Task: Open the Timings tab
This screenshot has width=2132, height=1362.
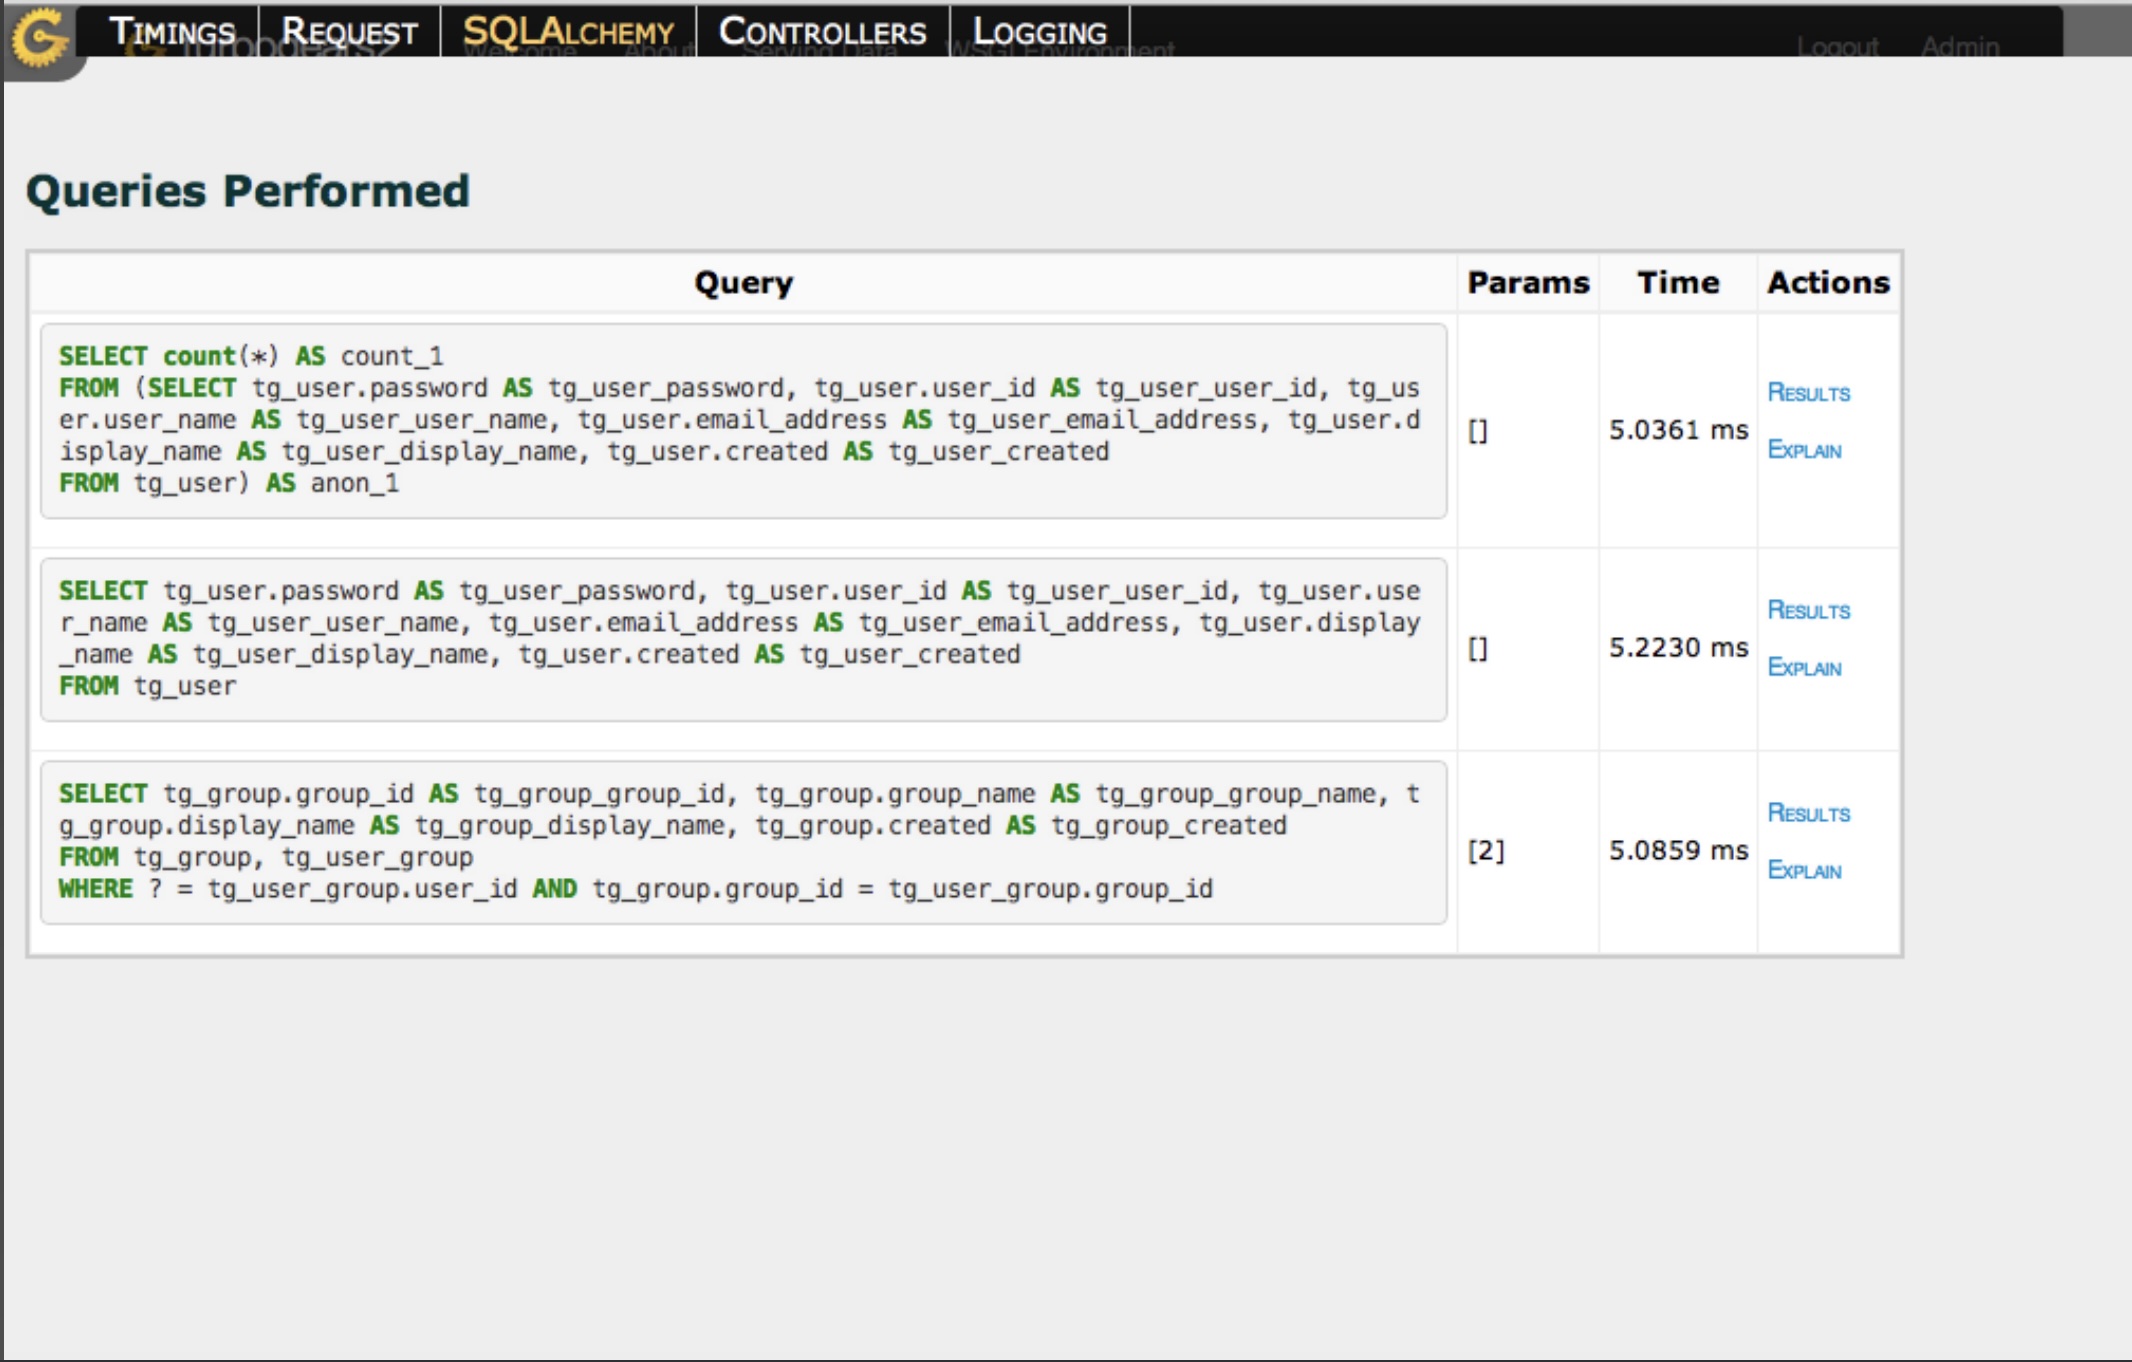Action: [x=171, y=32]
